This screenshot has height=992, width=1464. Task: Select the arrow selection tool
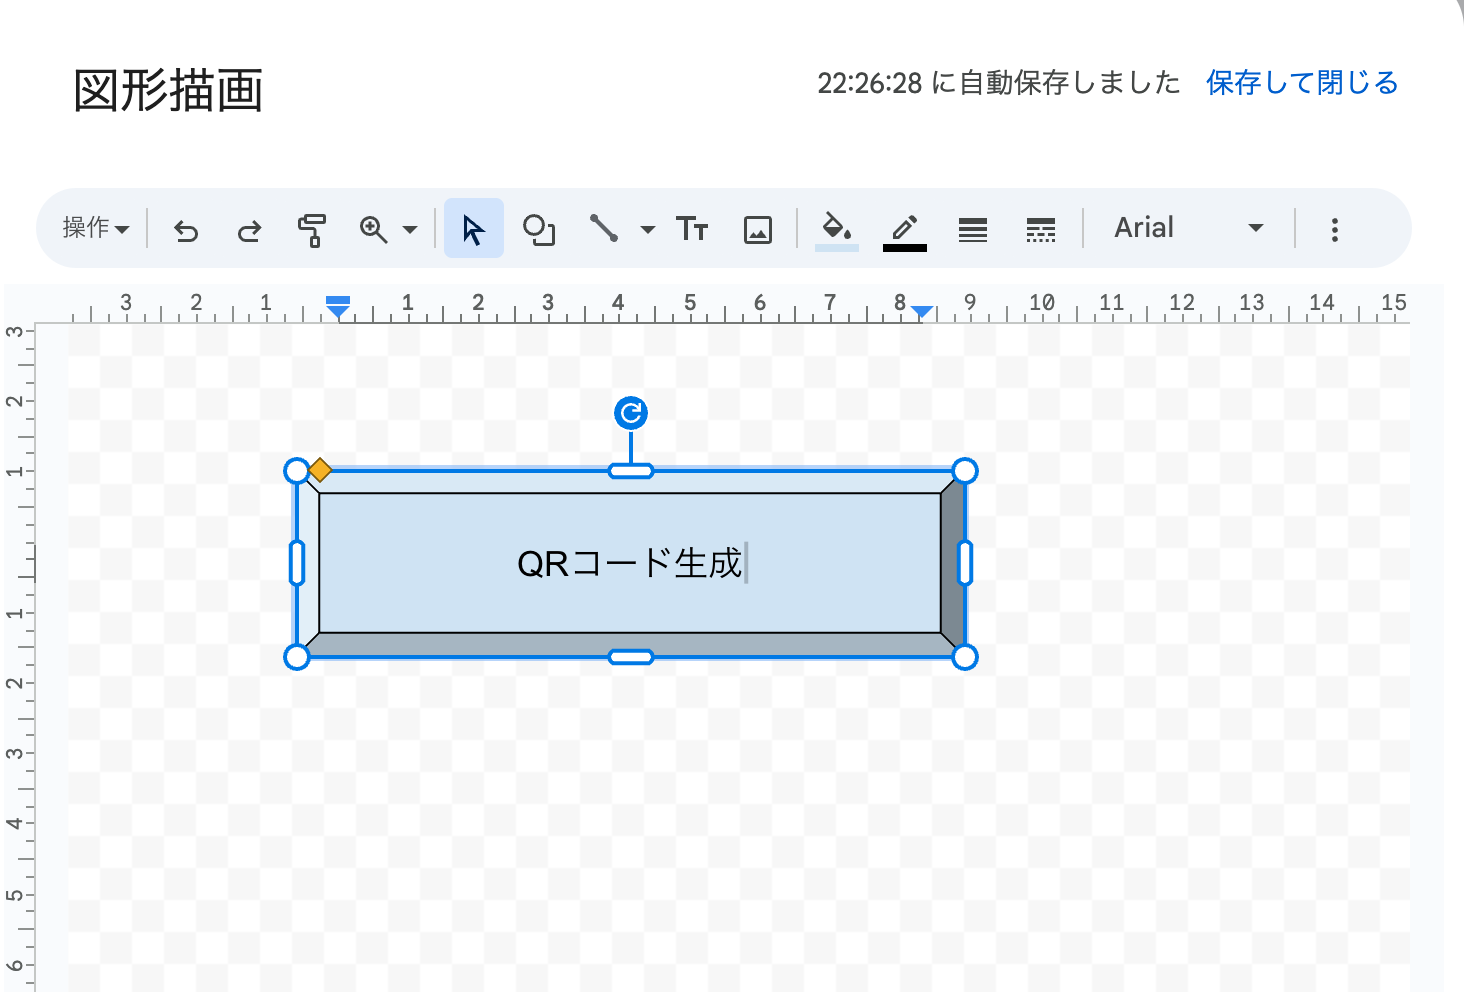(x=473, y=228)
